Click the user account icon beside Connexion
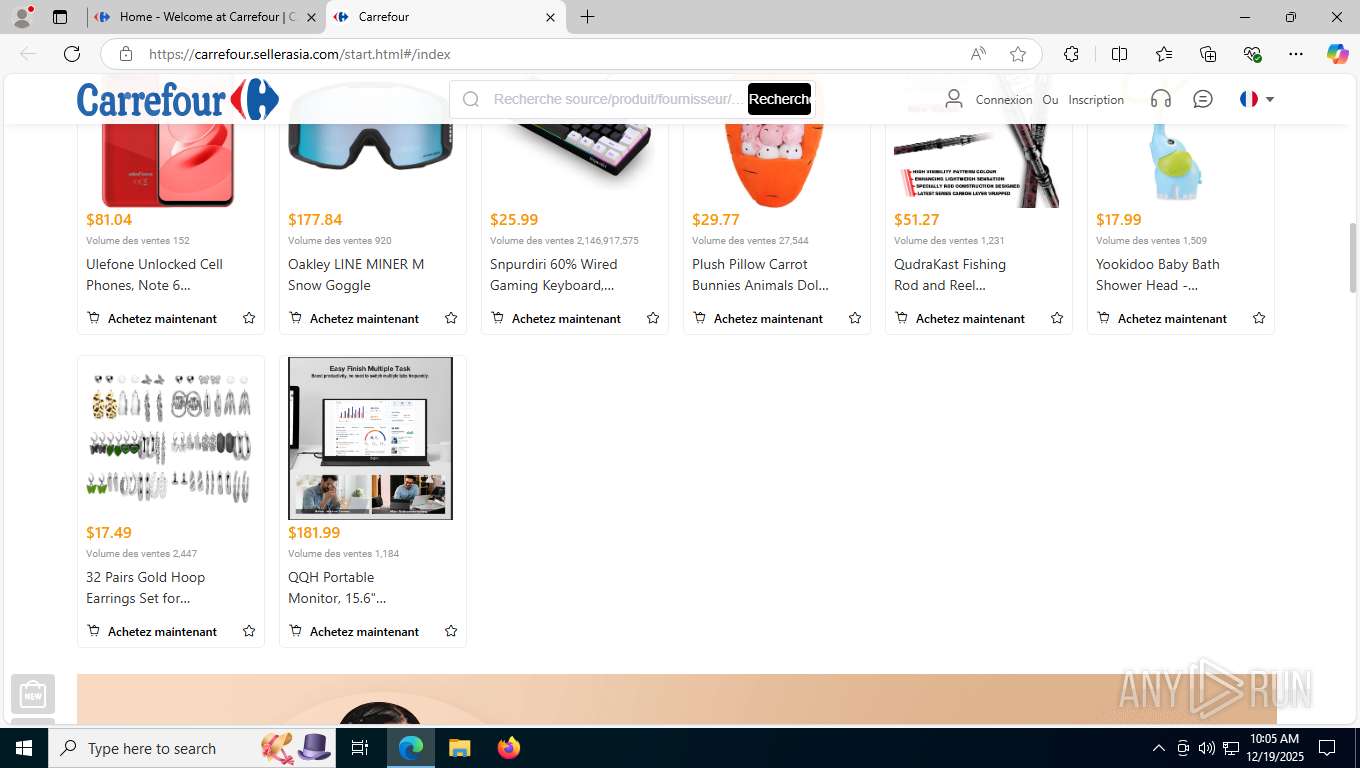Viewport: 1360px width, 768px height. (954, 99)
